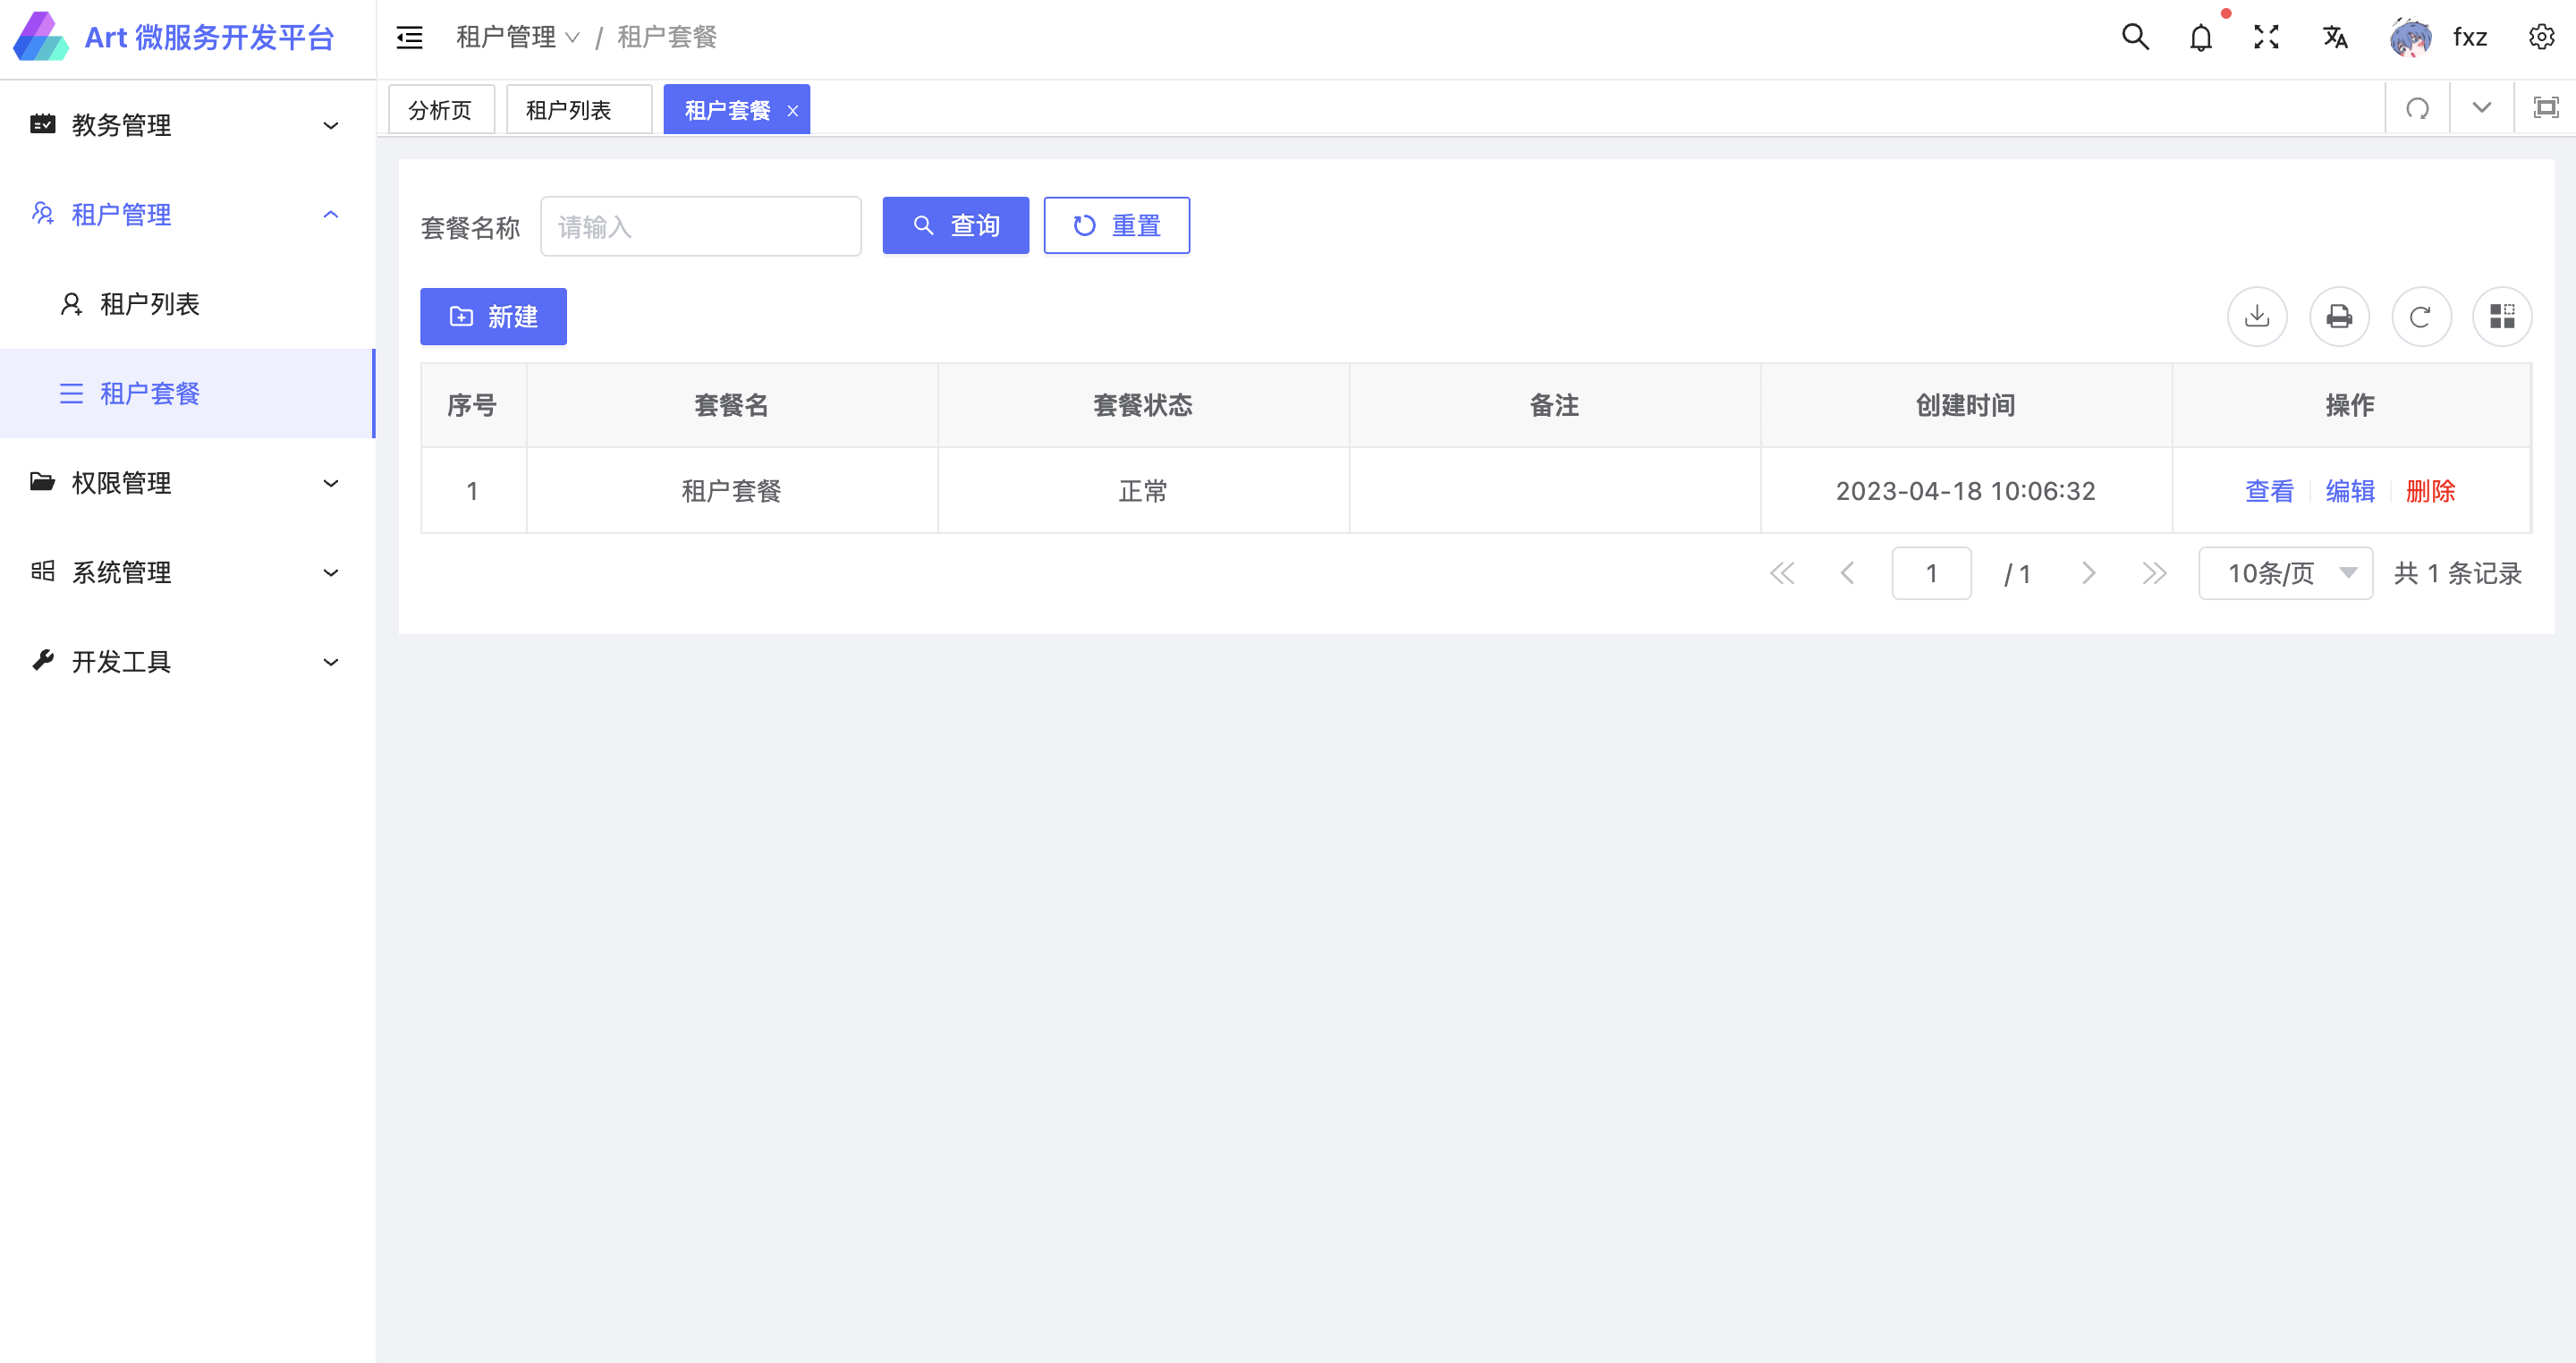This screenshot has width=2576, height=1363.
Task: Click the 租户套餐 name cell
Action: coord(732,491)
